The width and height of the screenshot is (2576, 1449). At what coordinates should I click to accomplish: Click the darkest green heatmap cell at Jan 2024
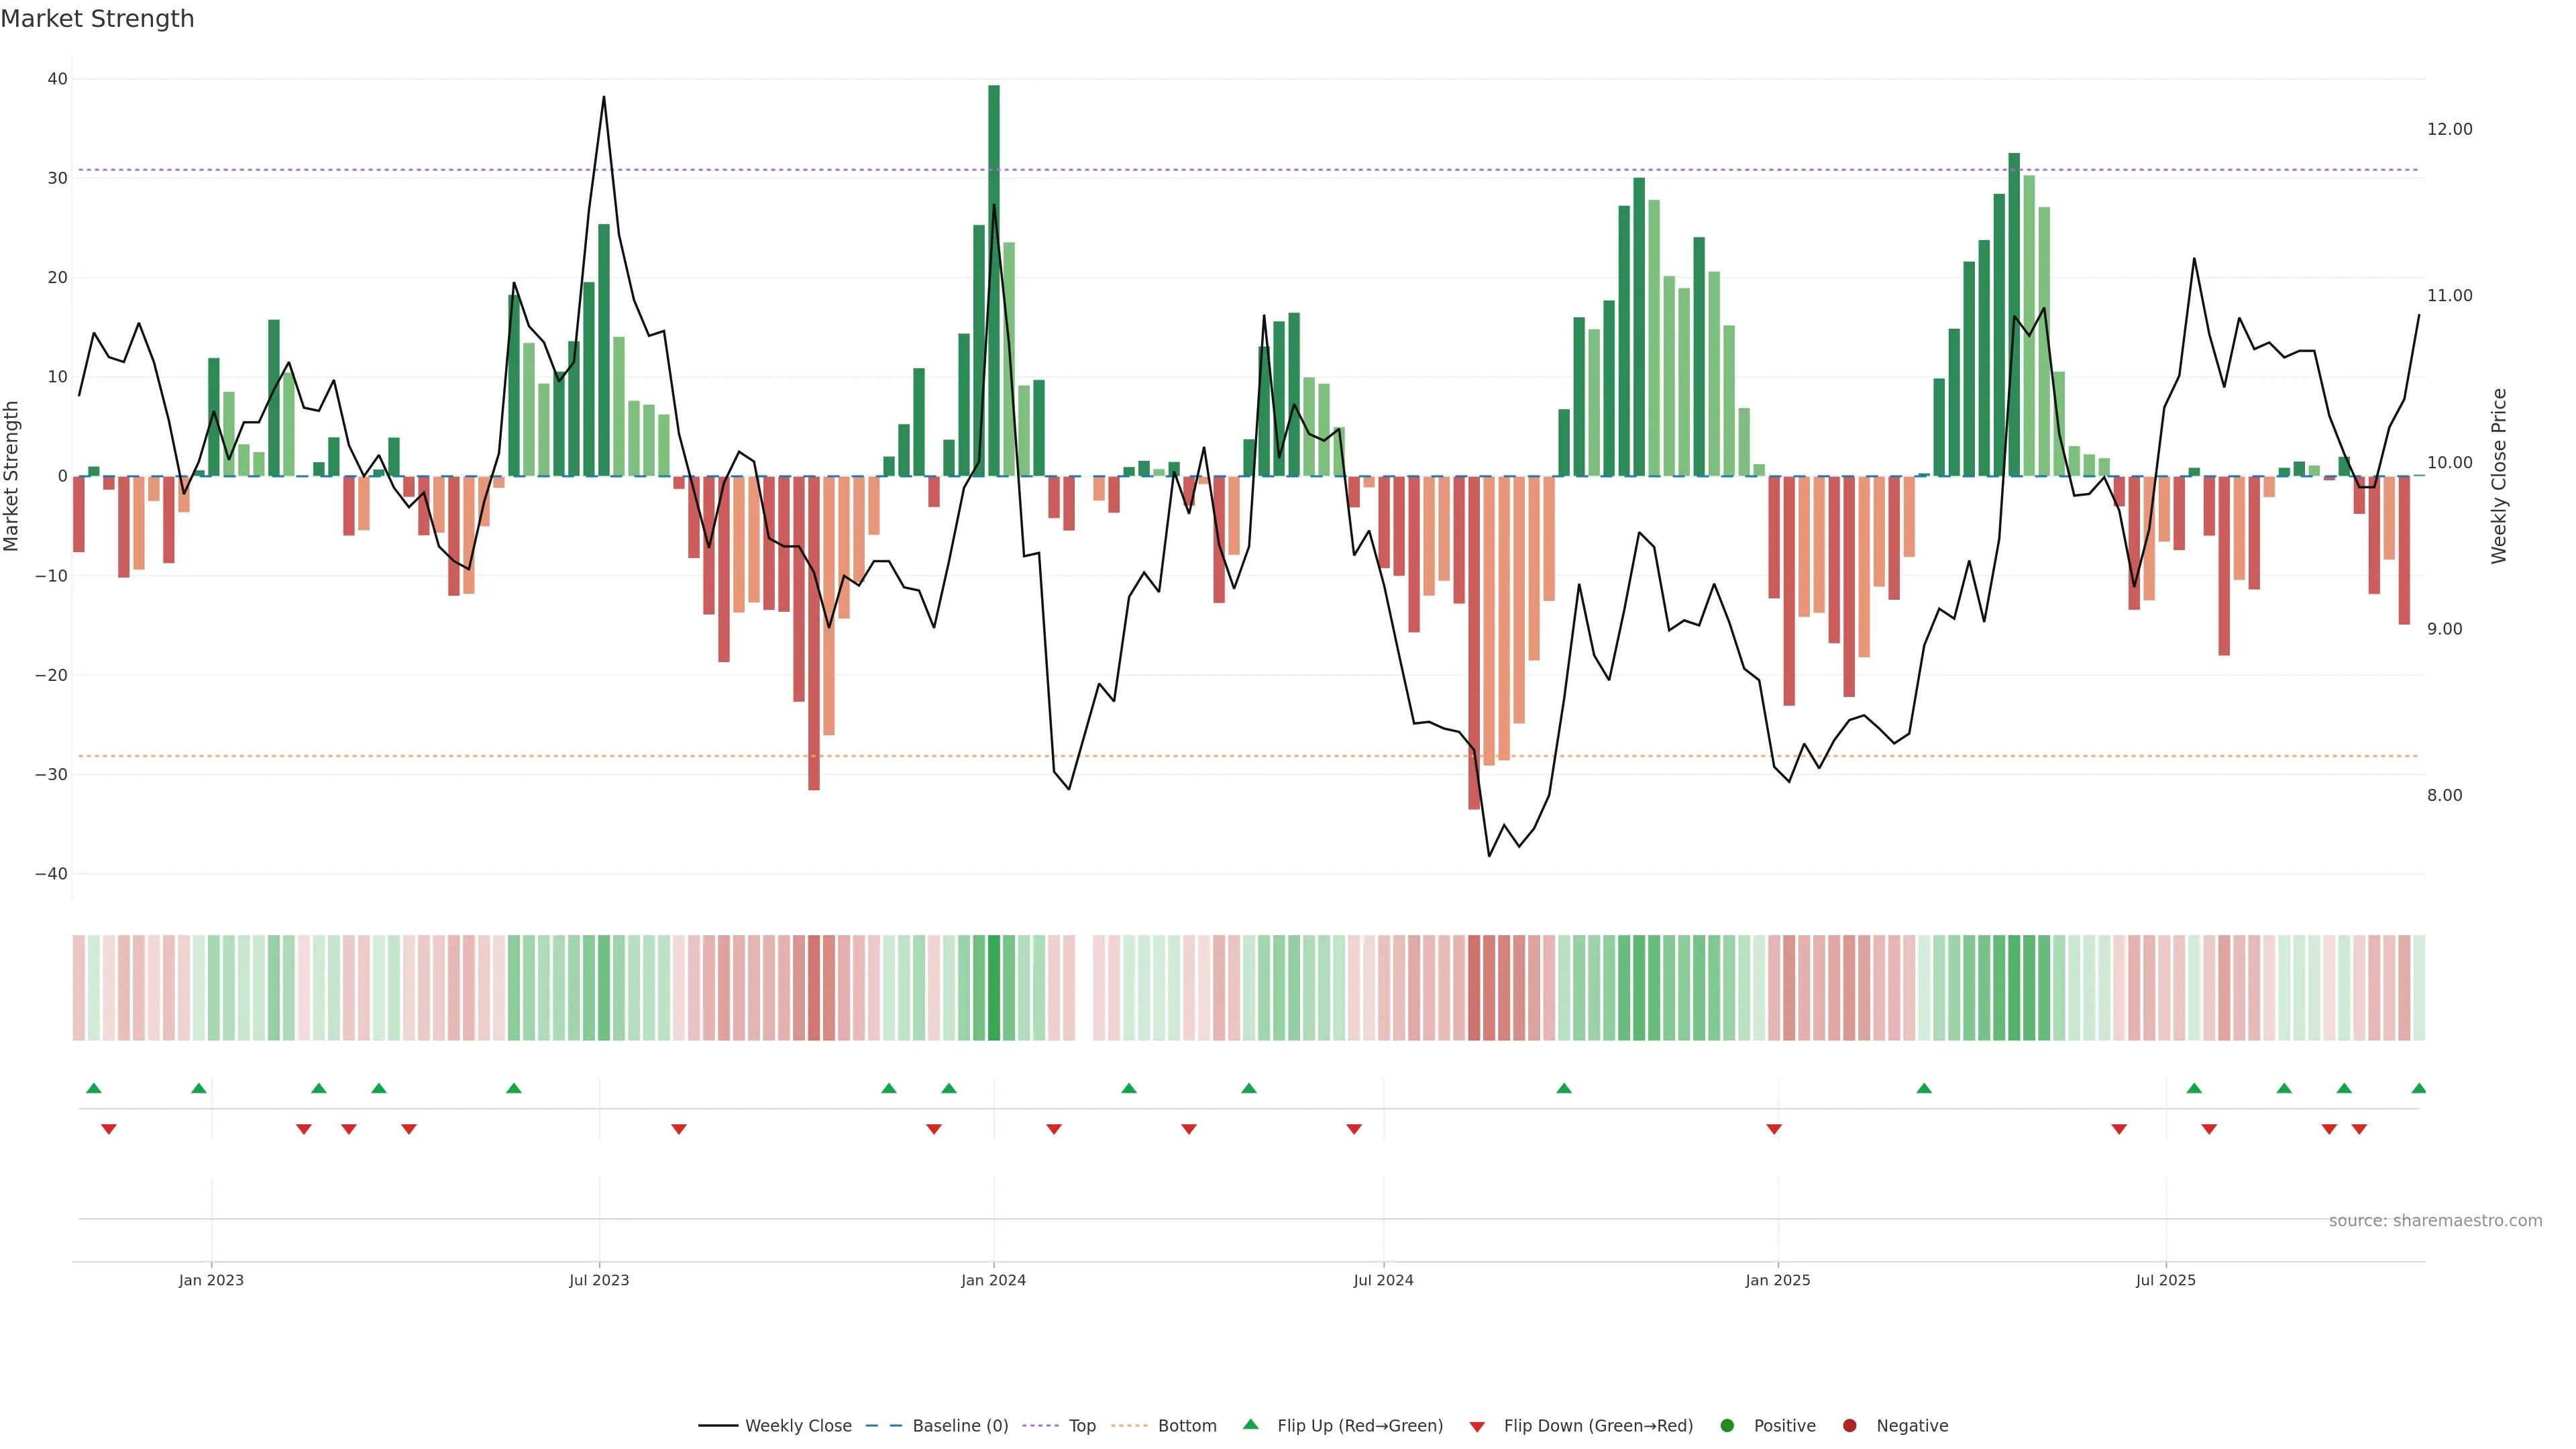point(993,988)
